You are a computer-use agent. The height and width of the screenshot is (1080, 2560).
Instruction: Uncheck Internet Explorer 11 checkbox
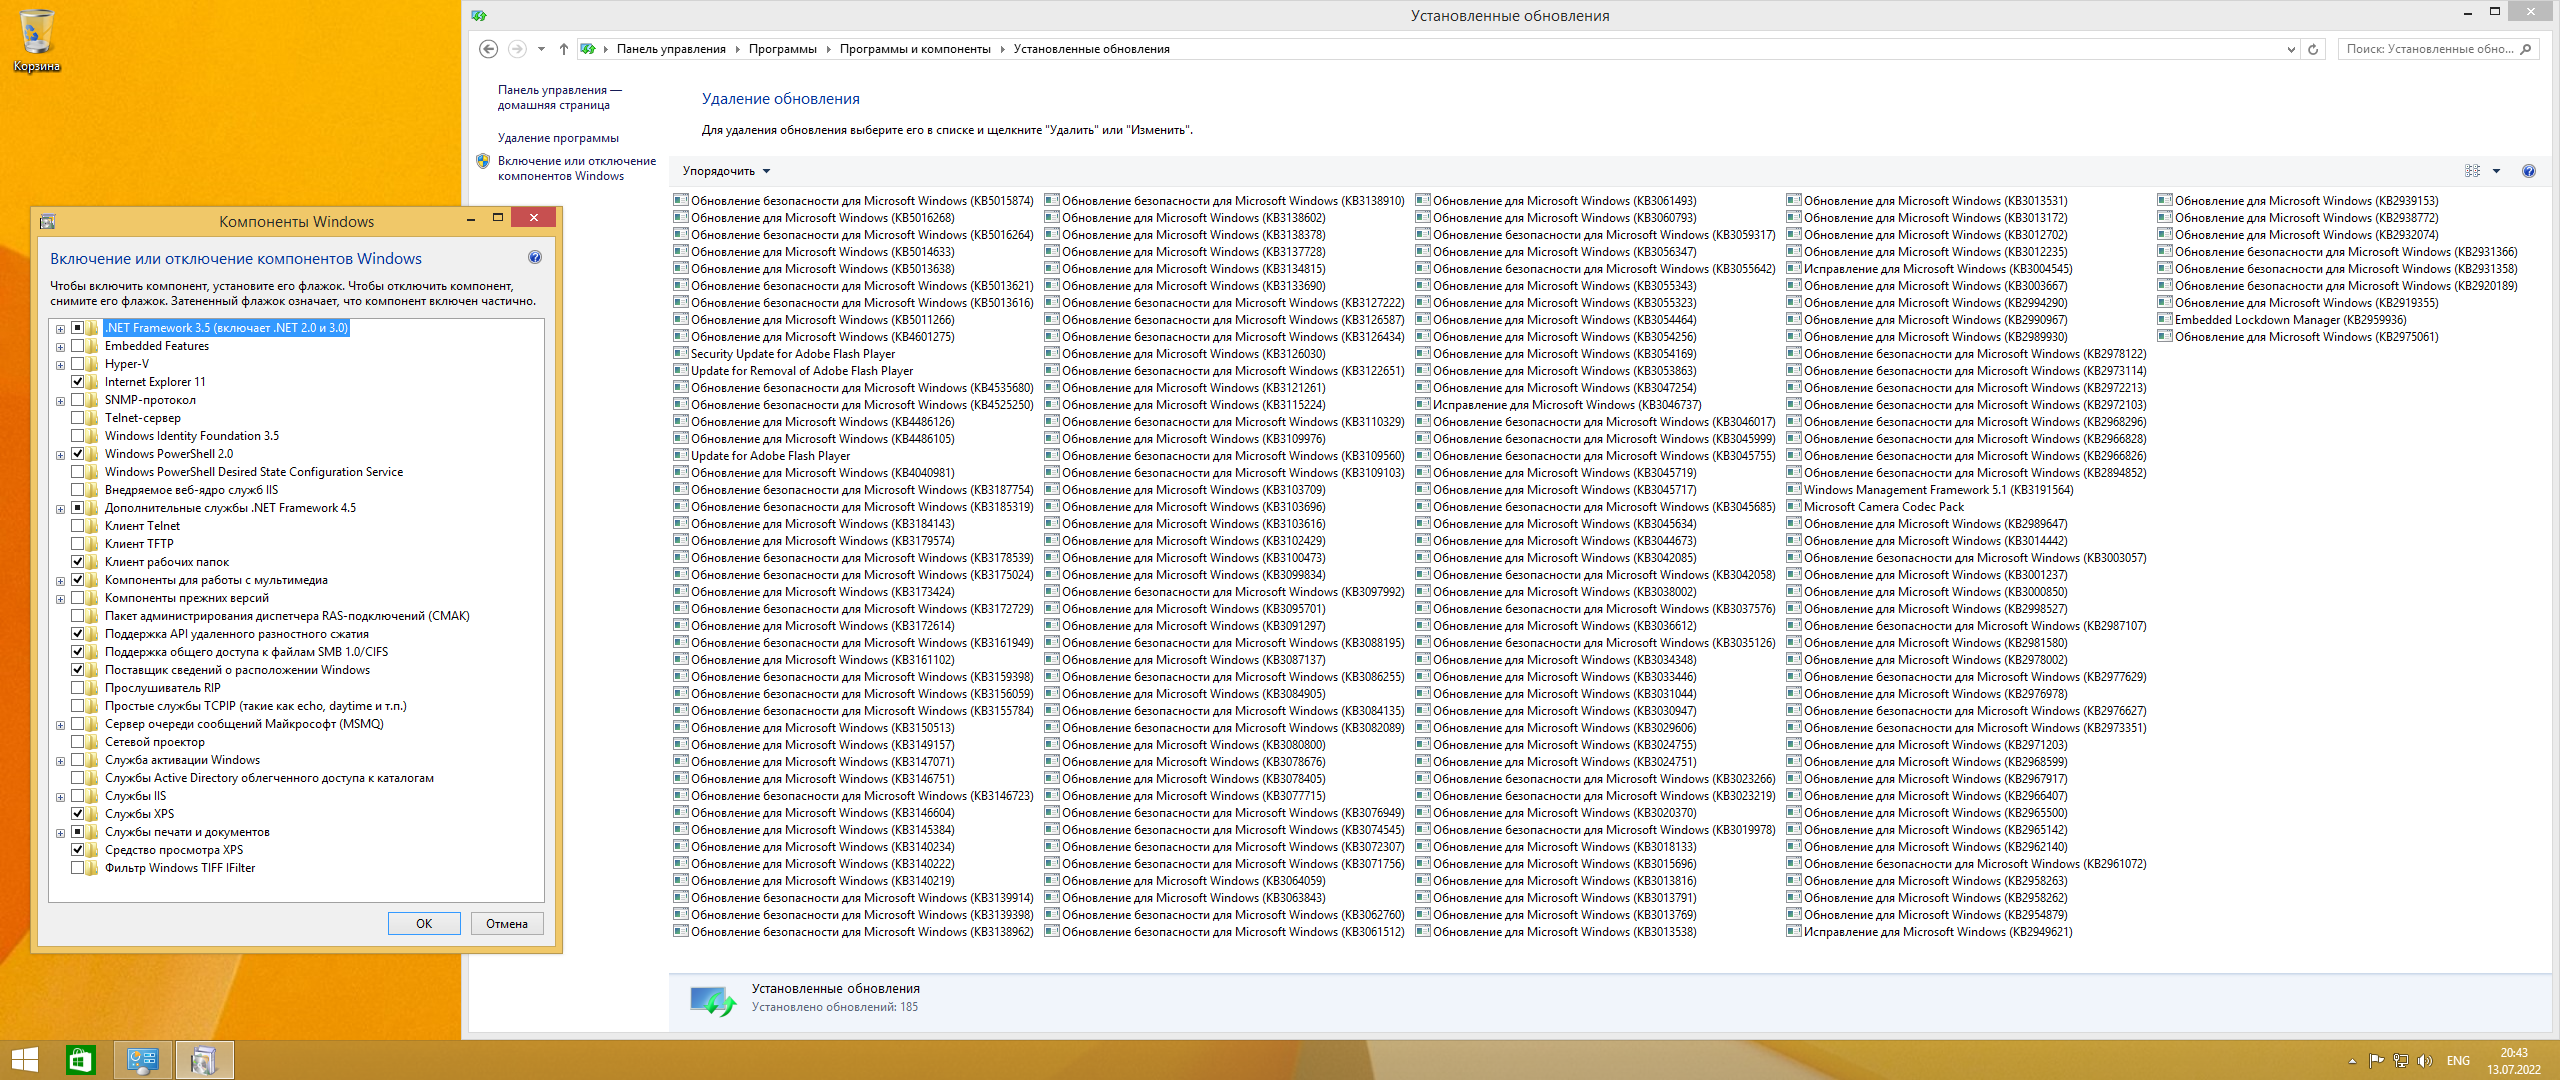[x=77, y=382]
